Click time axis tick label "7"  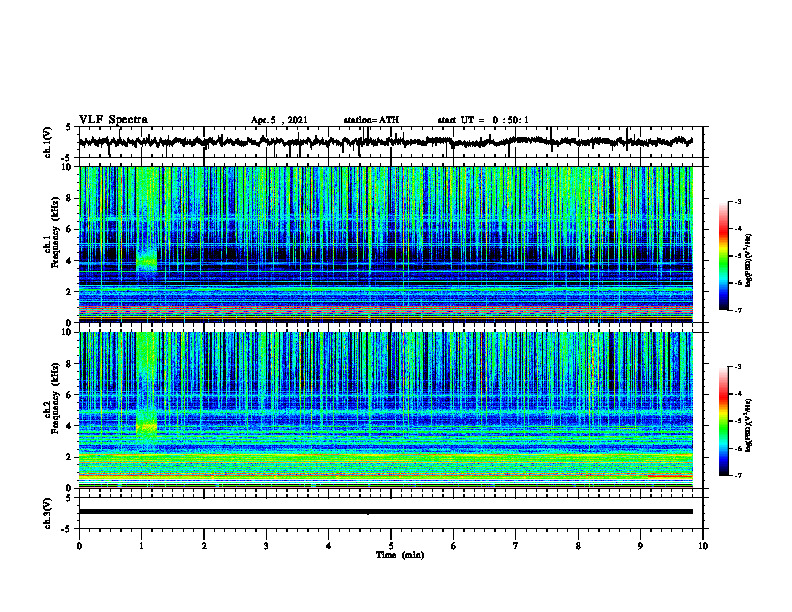tap(516, 546)
